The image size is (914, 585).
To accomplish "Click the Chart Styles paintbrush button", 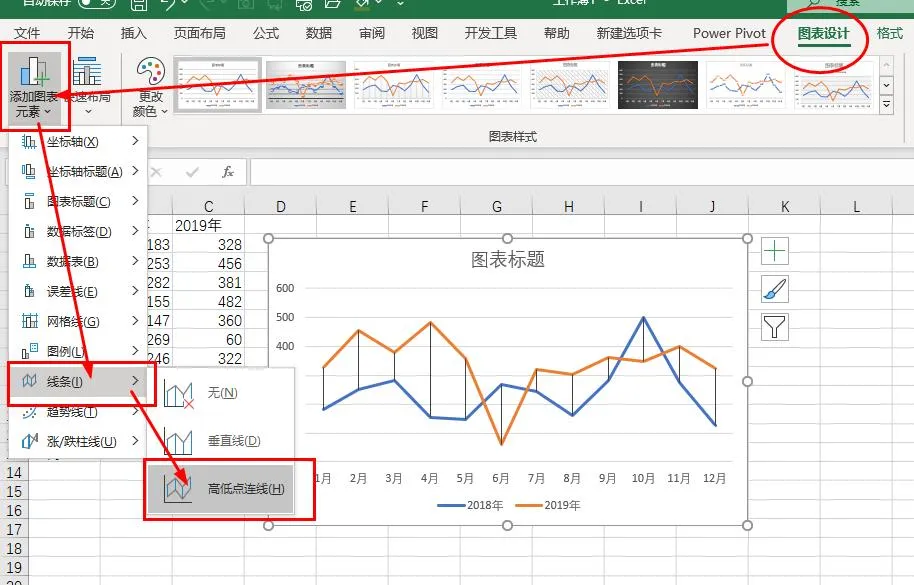I will pyautogui.click(x=775, y=289).
